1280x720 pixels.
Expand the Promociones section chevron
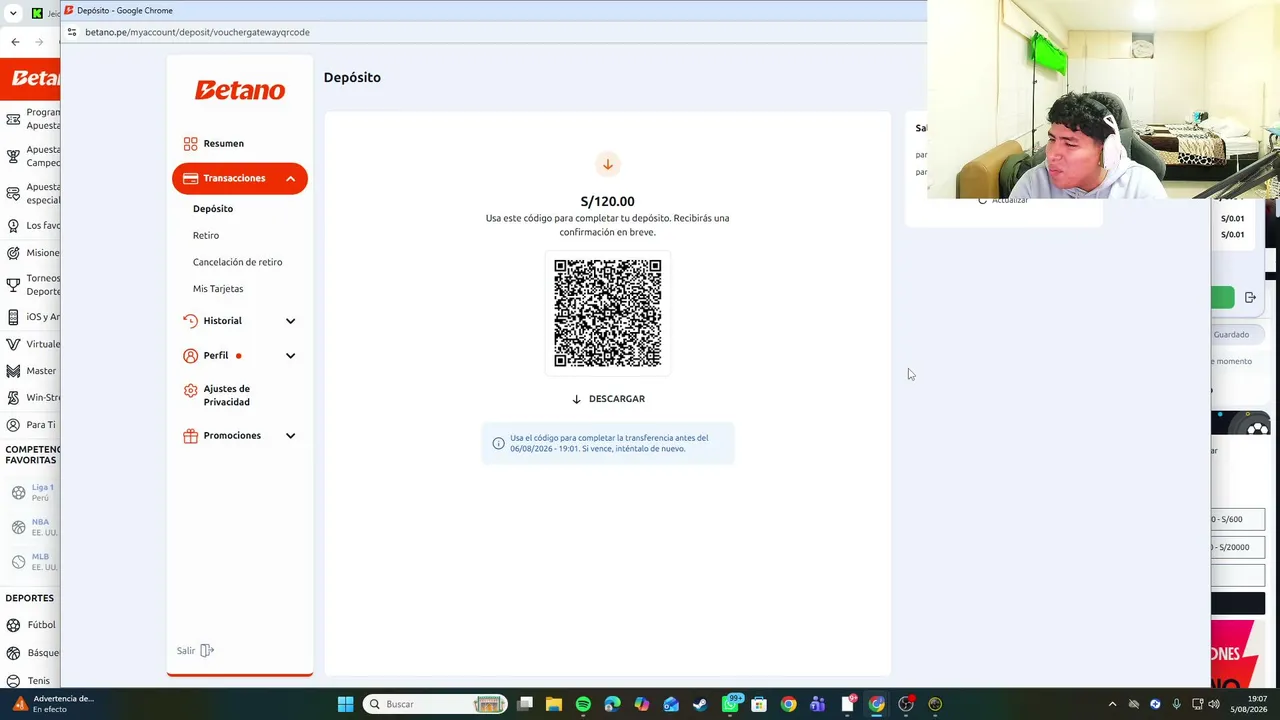pos(290,436)
